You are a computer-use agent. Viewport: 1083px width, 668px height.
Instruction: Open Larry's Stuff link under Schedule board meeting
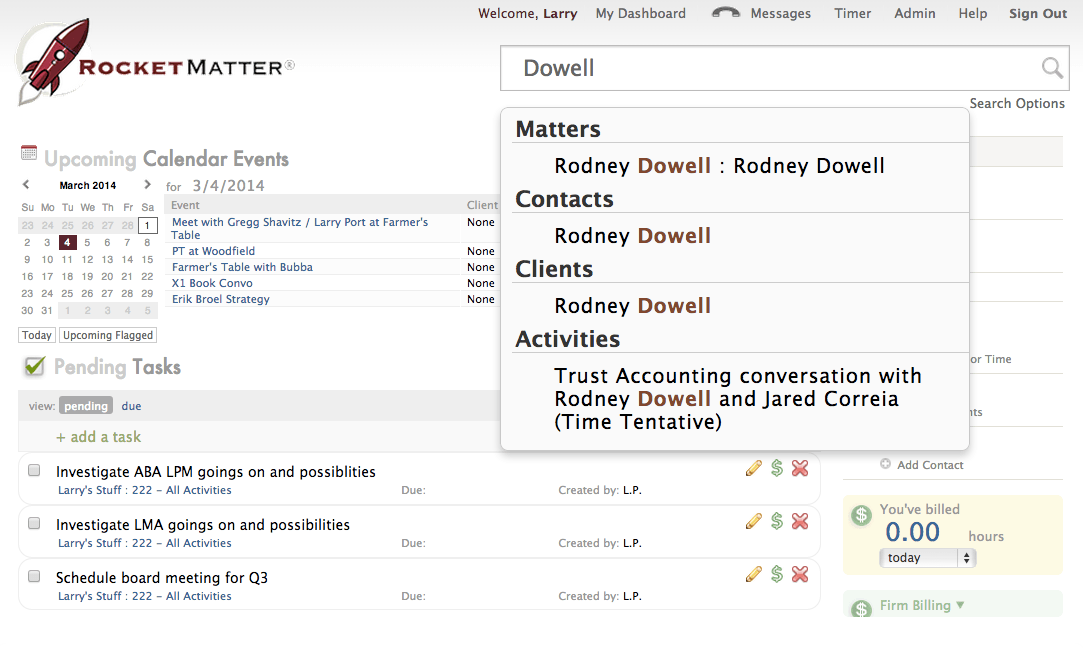point(144,596)
